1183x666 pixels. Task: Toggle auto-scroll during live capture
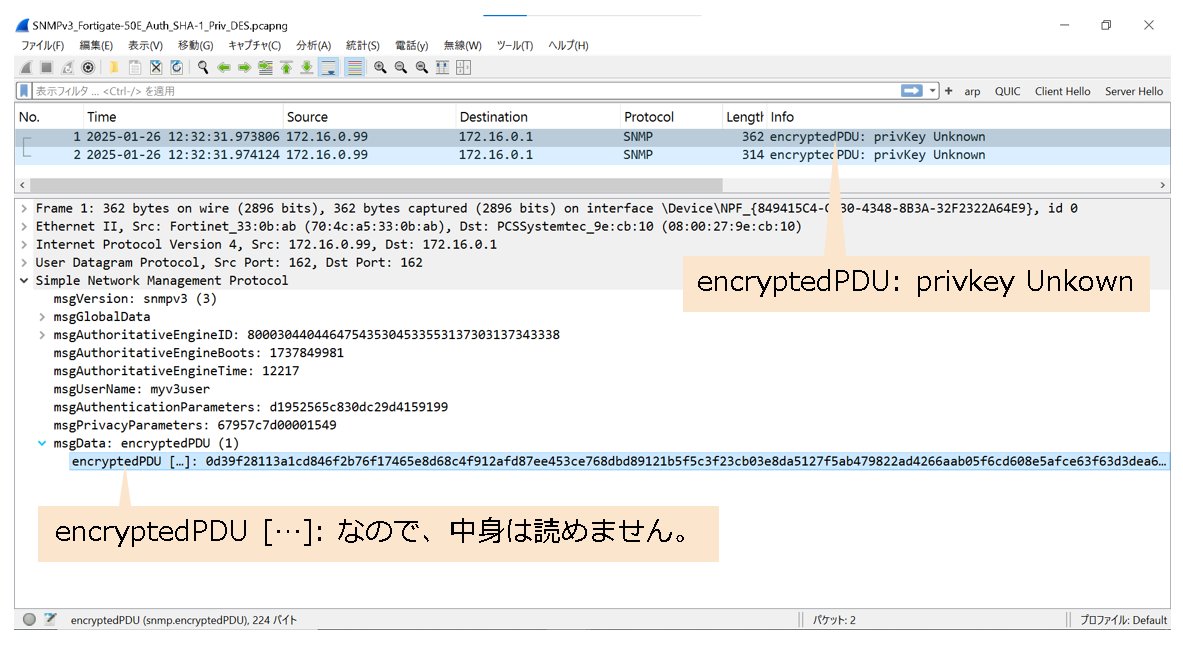point(329,68)
